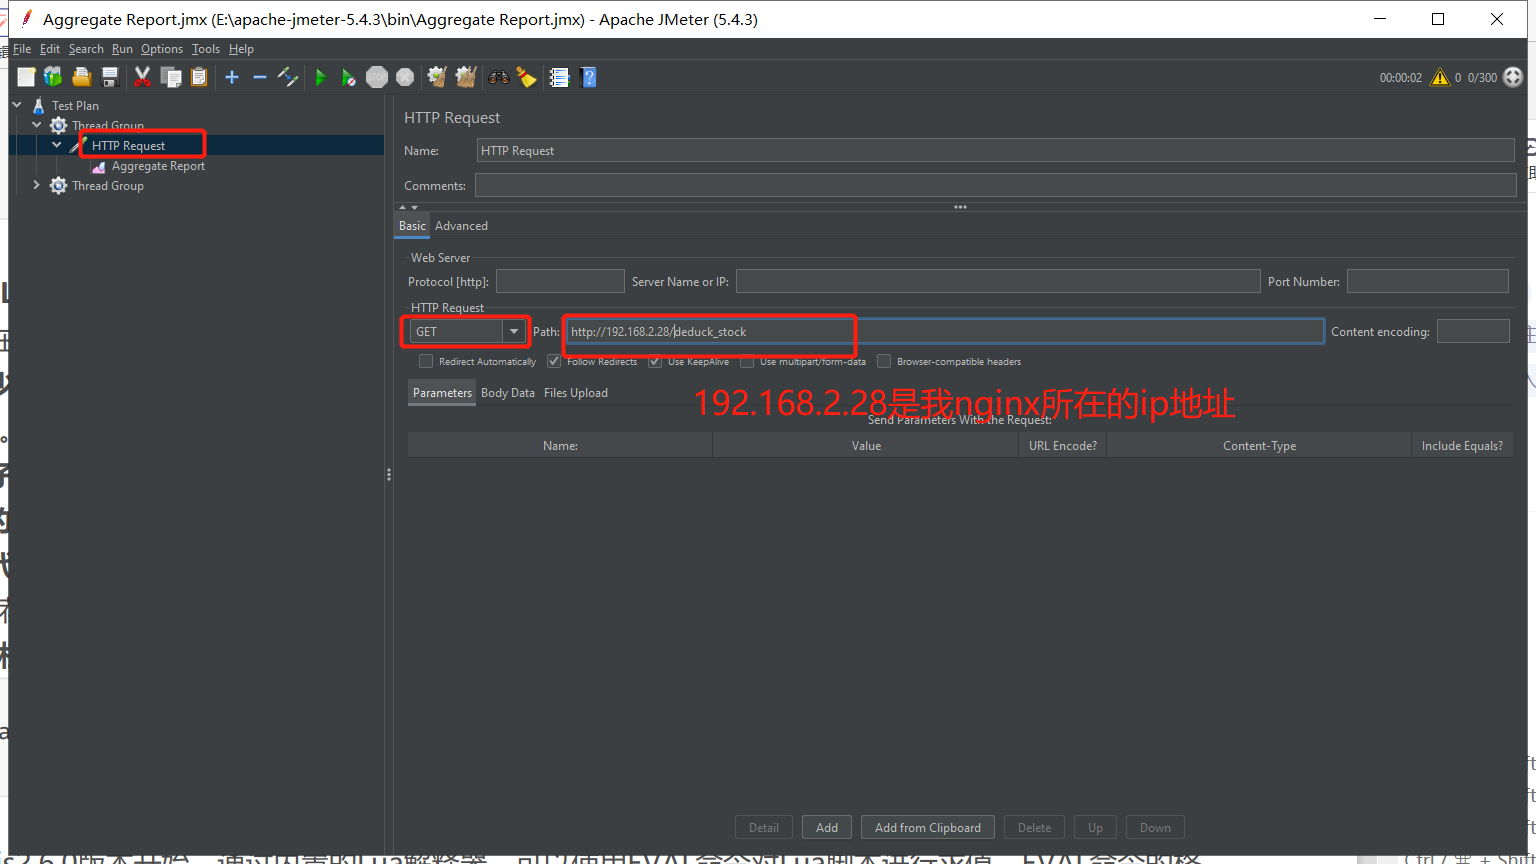The image size is (1536, 864).
Task: Click the Test Plan flask icon
Action: [38, 105]
